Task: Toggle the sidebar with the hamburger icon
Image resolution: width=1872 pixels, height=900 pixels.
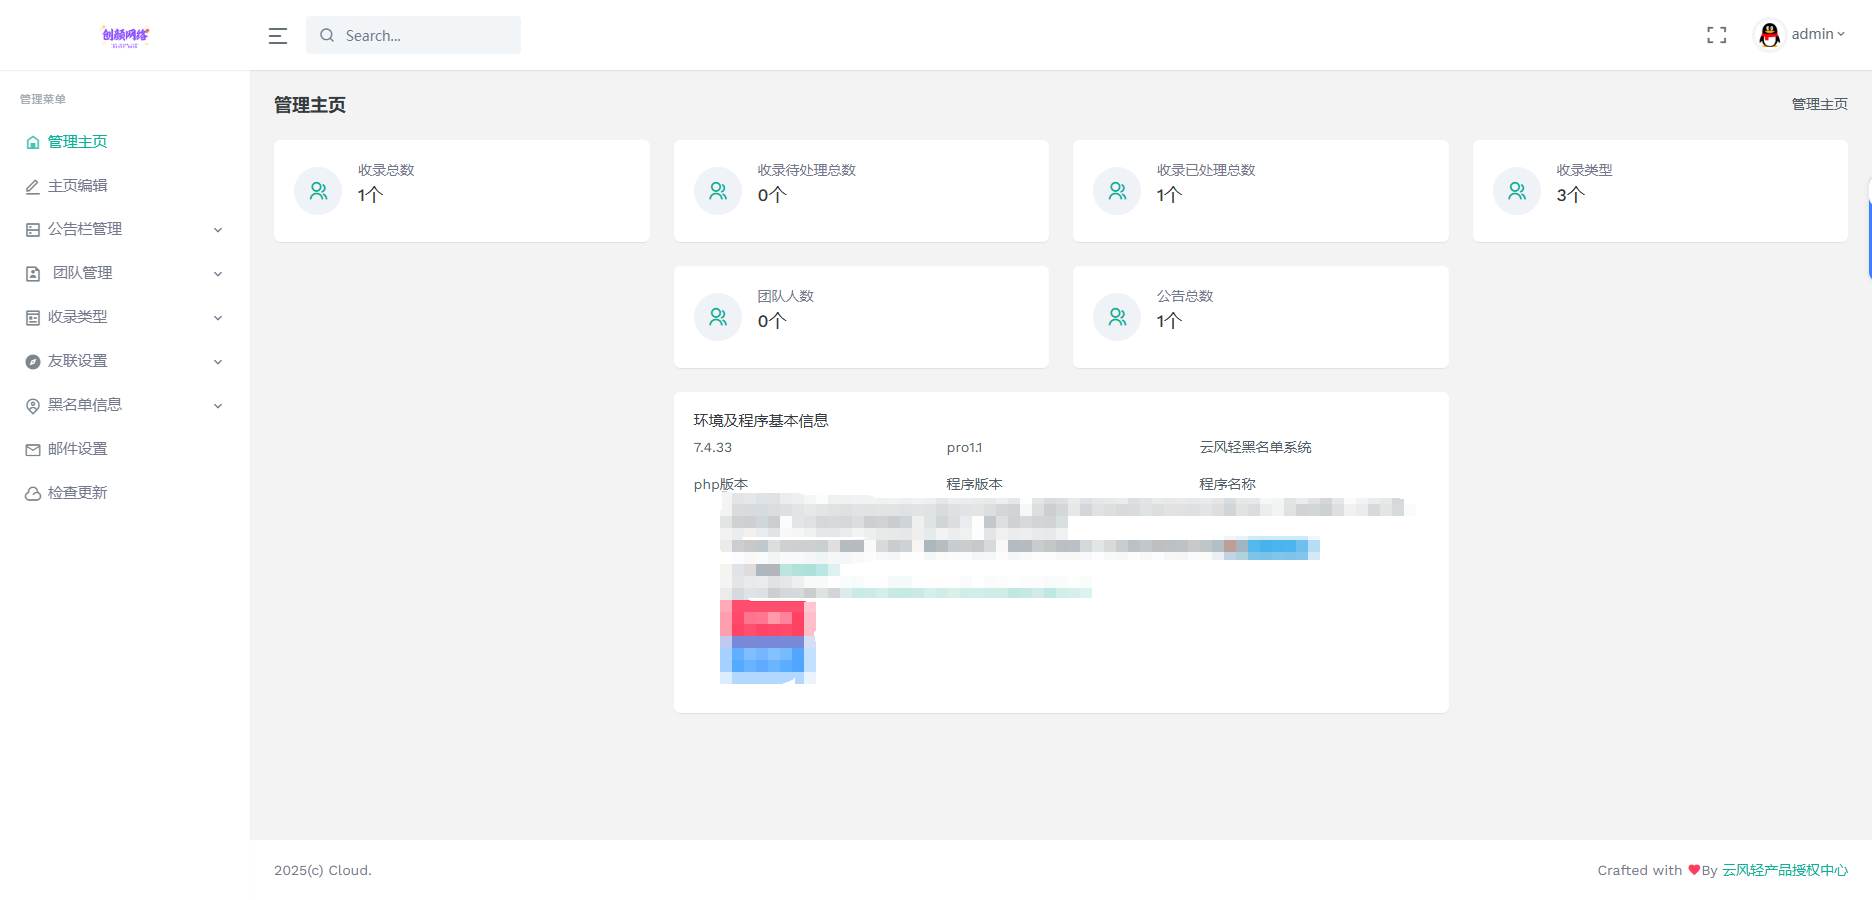Action: click(x=277, y=35)
